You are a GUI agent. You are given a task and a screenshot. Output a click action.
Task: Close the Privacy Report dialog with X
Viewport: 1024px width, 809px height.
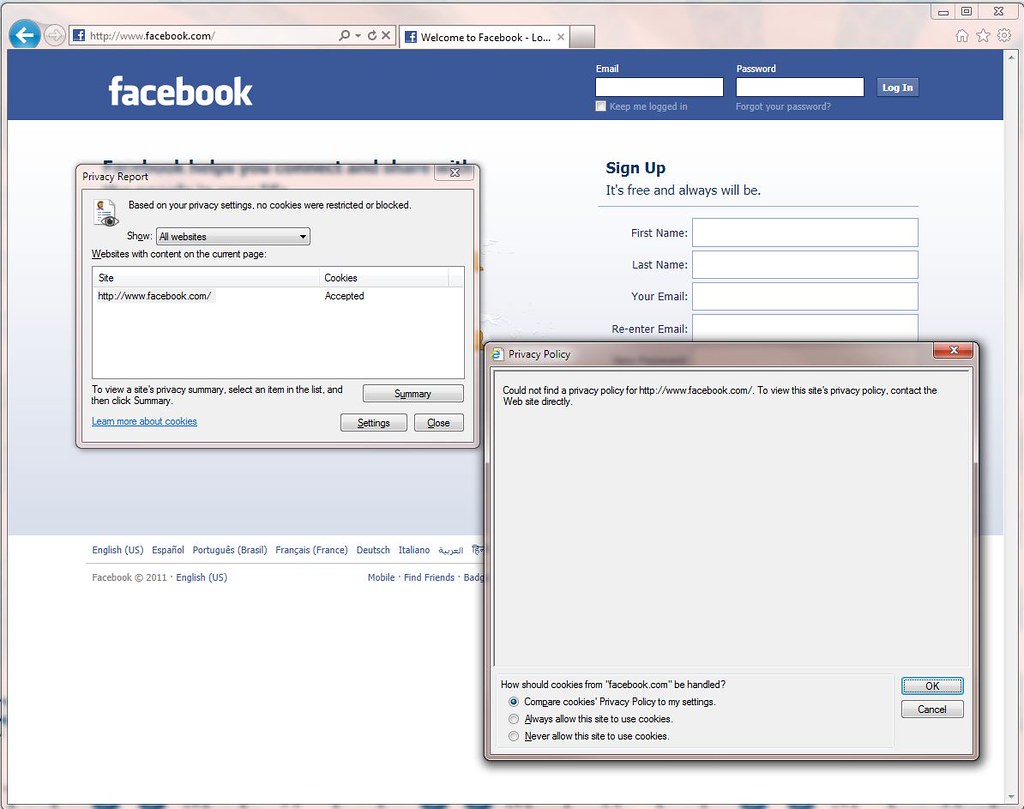(455, 172)
